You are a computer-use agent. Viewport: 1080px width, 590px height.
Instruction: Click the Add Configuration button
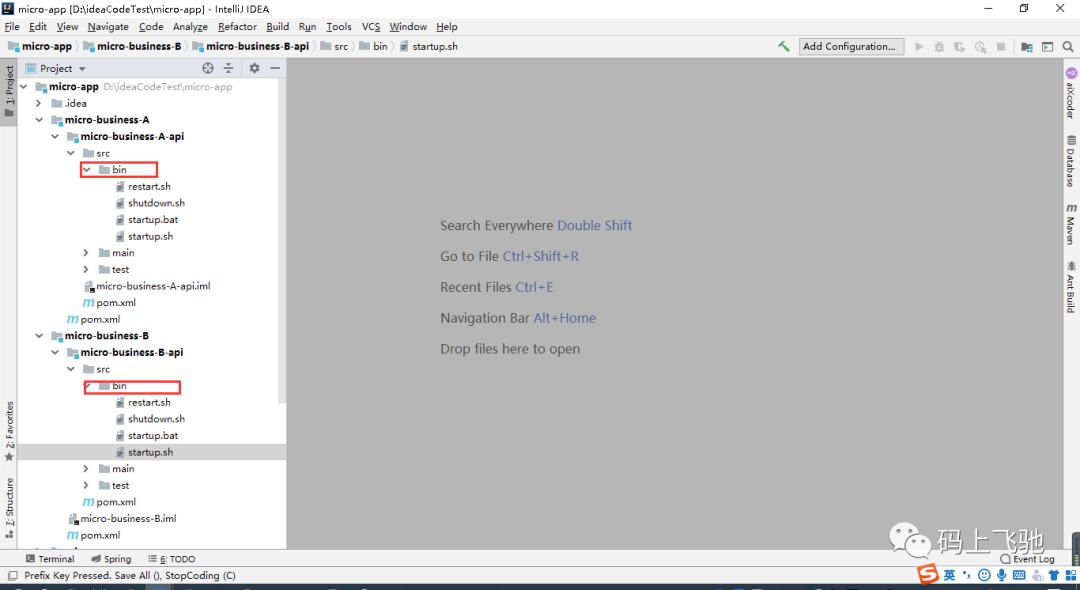[x=851, y=46]
